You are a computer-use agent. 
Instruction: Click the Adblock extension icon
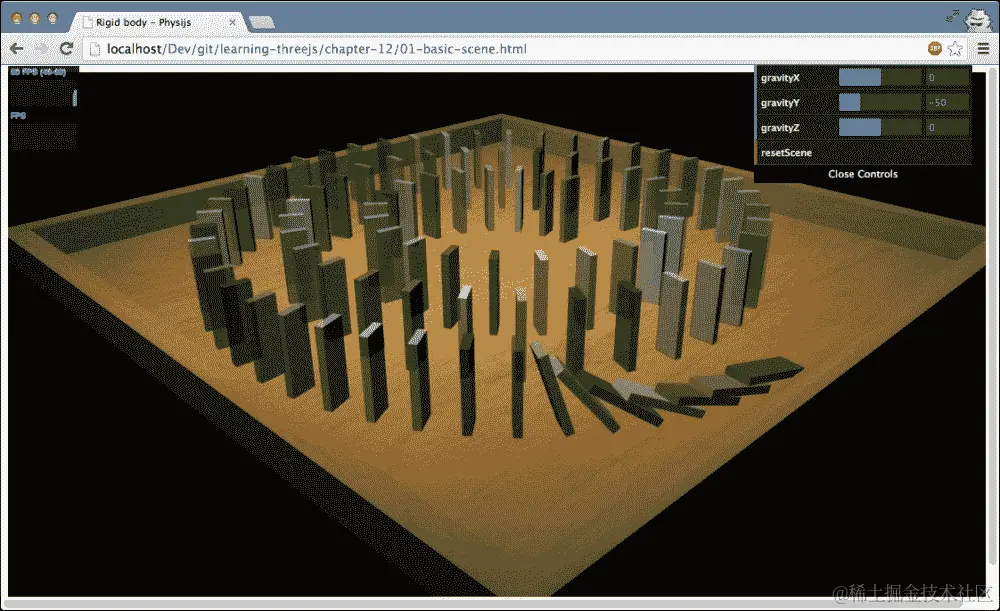point(934,48)
